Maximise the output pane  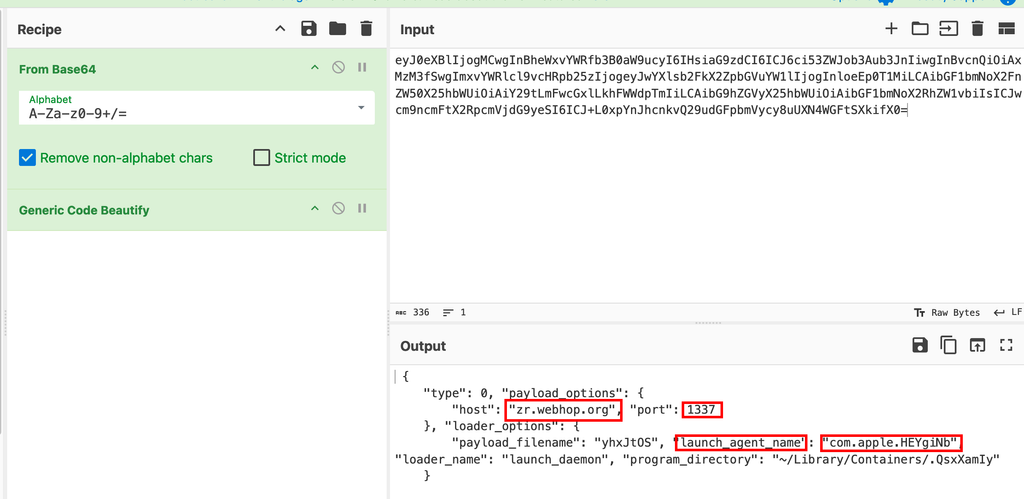[1006, 345]
